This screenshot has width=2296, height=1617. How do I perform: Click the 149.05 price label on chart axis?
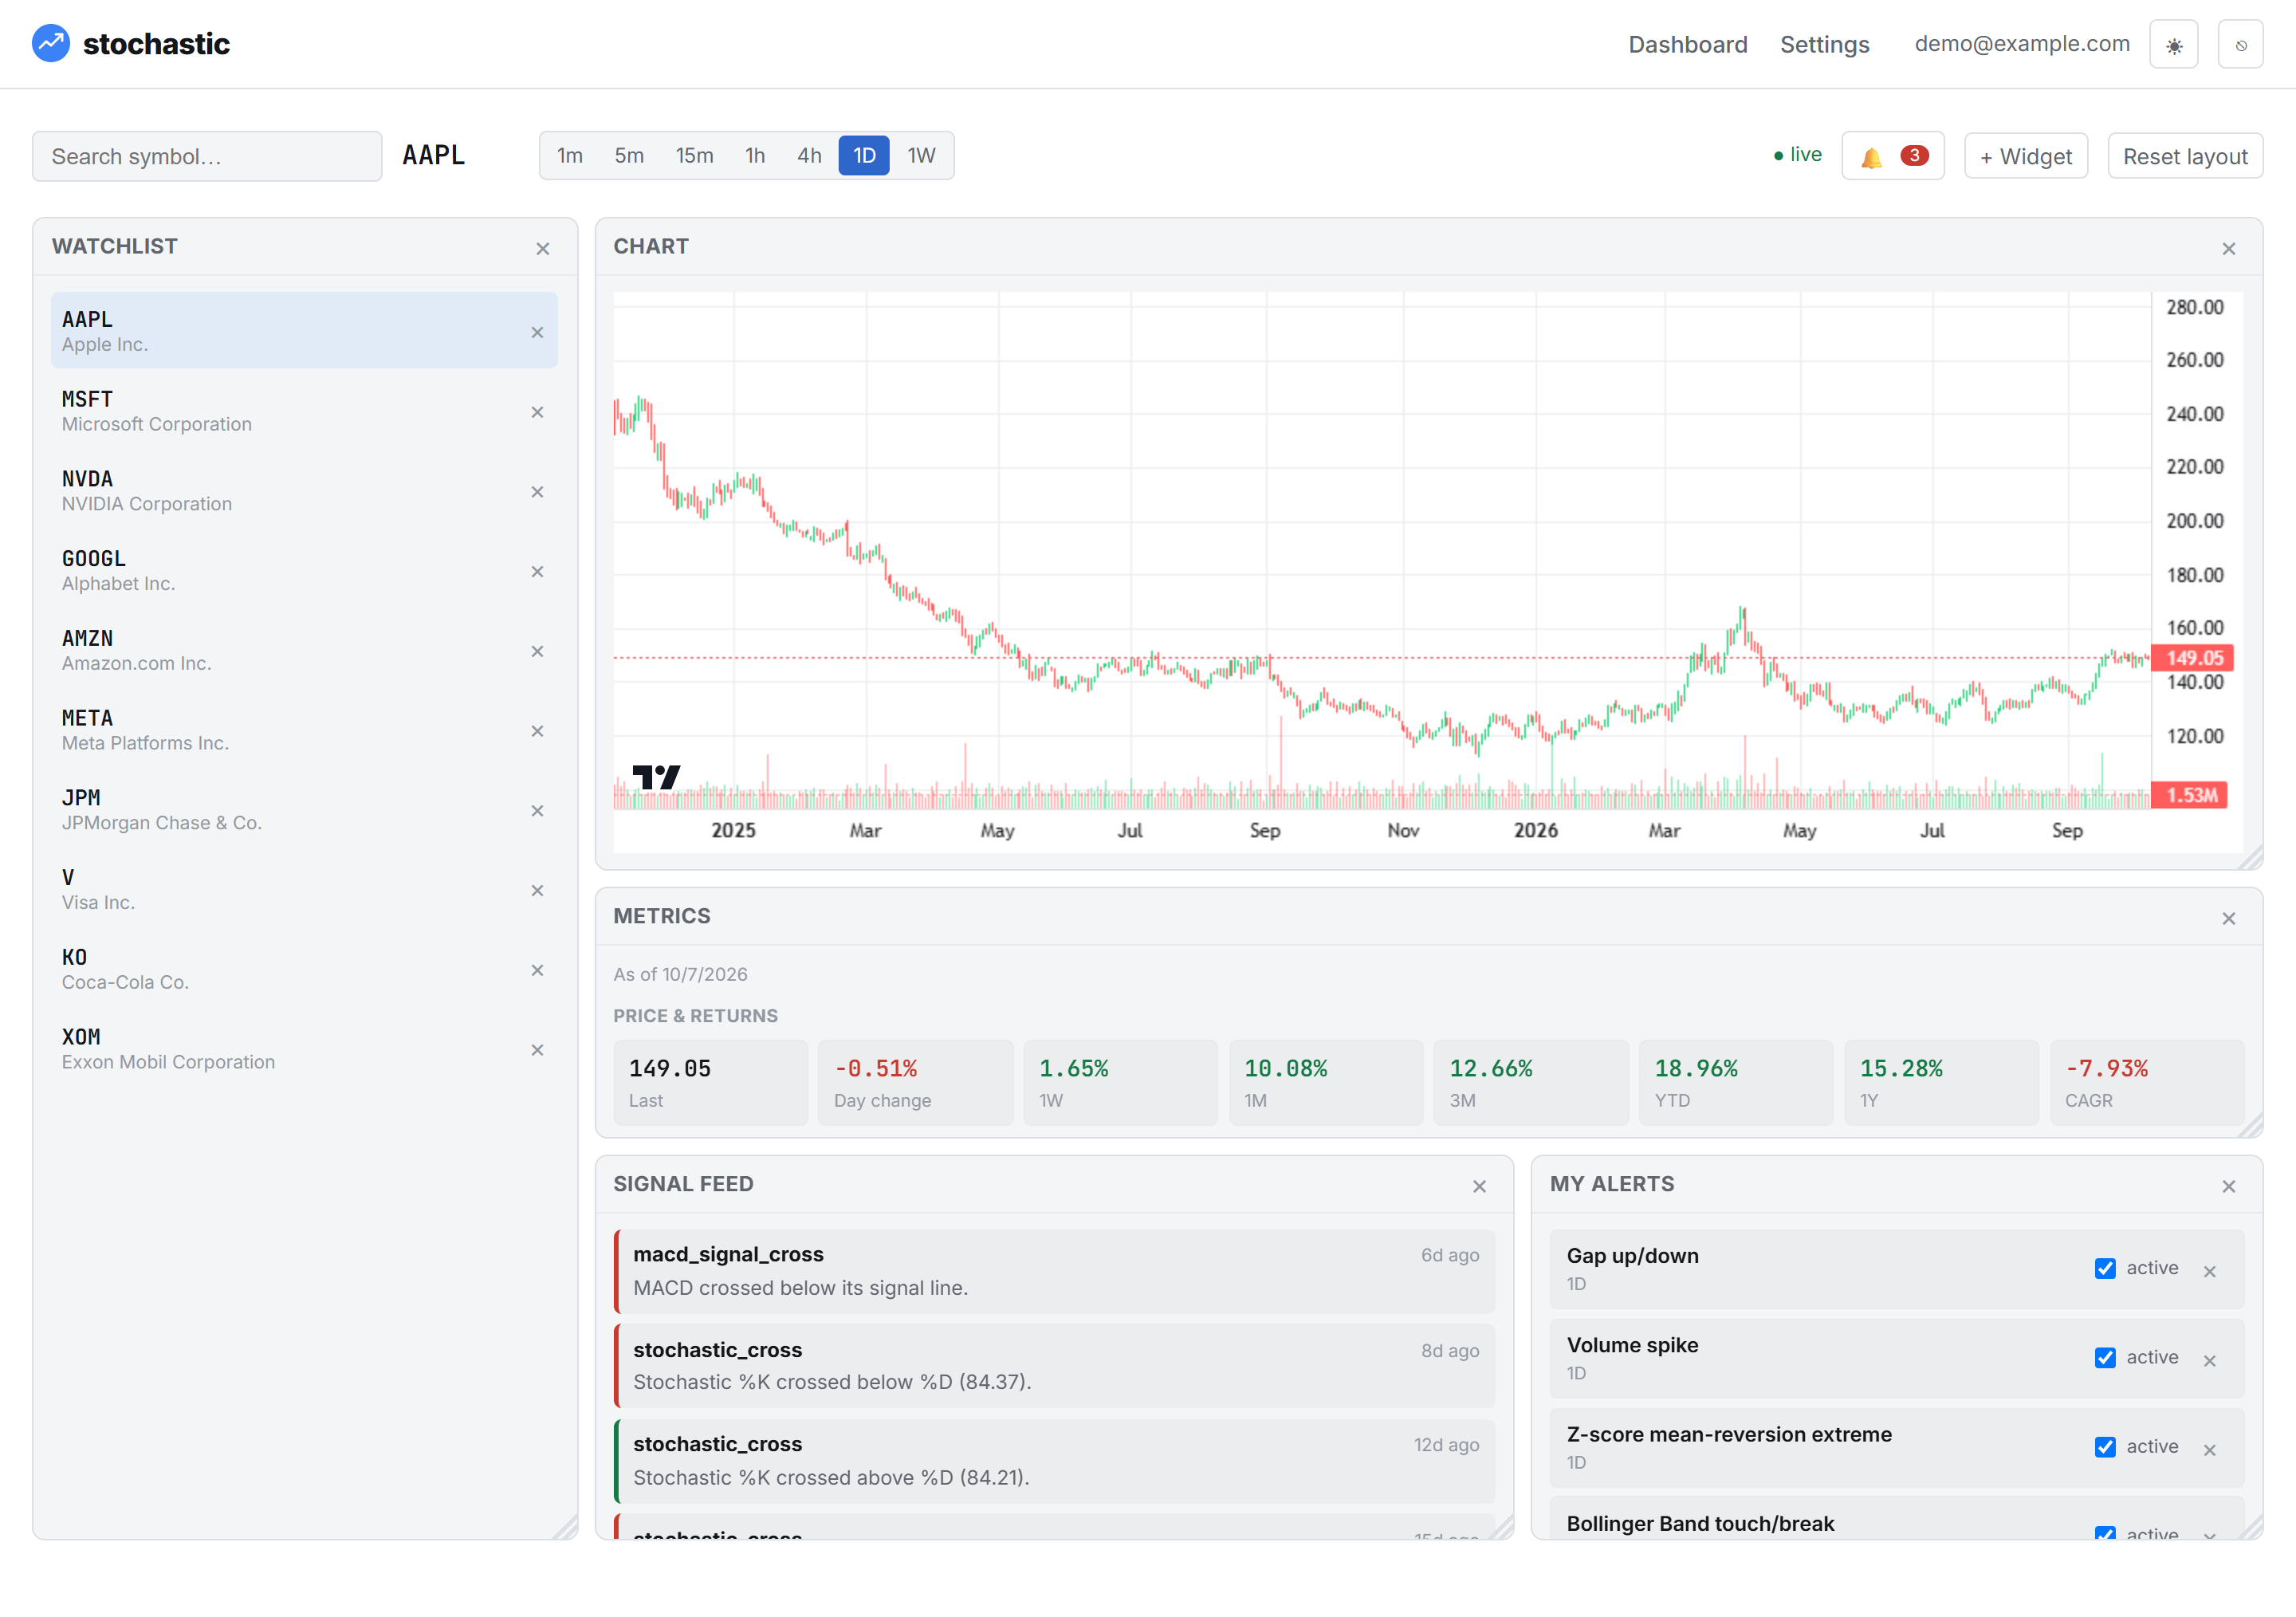[x=2192, y=658]
